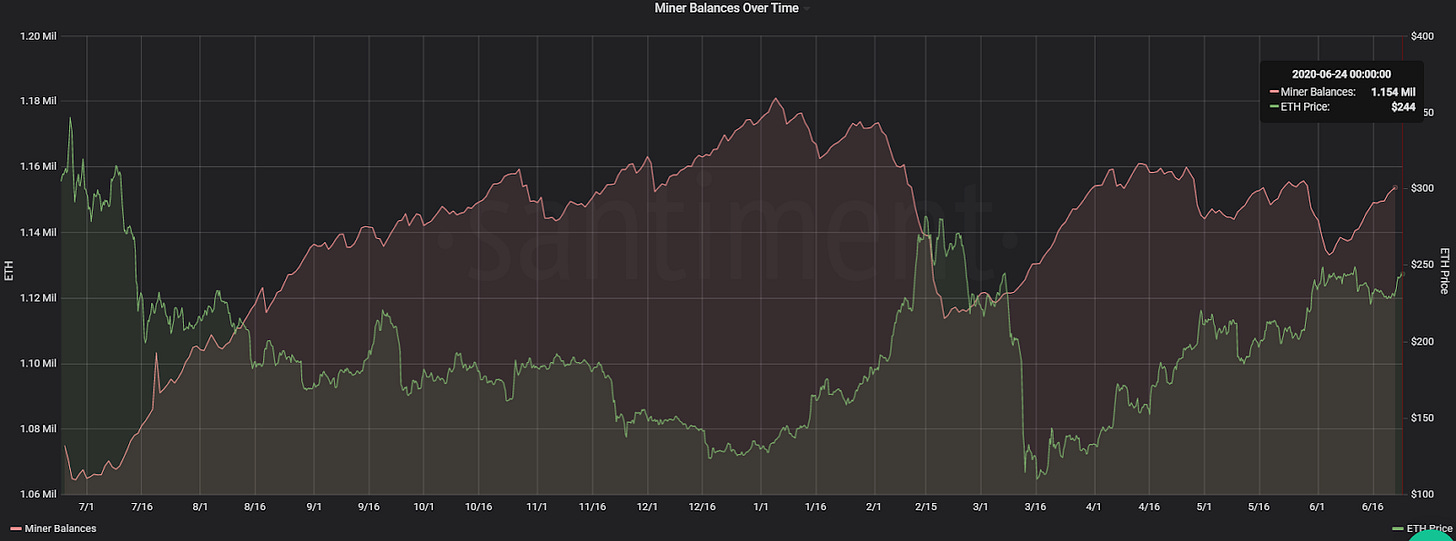Image resolution: width=1456 pixels, height=541 pixels.
Task: Click the green line icon in the tooltip
Action: tap(1273, 107)
